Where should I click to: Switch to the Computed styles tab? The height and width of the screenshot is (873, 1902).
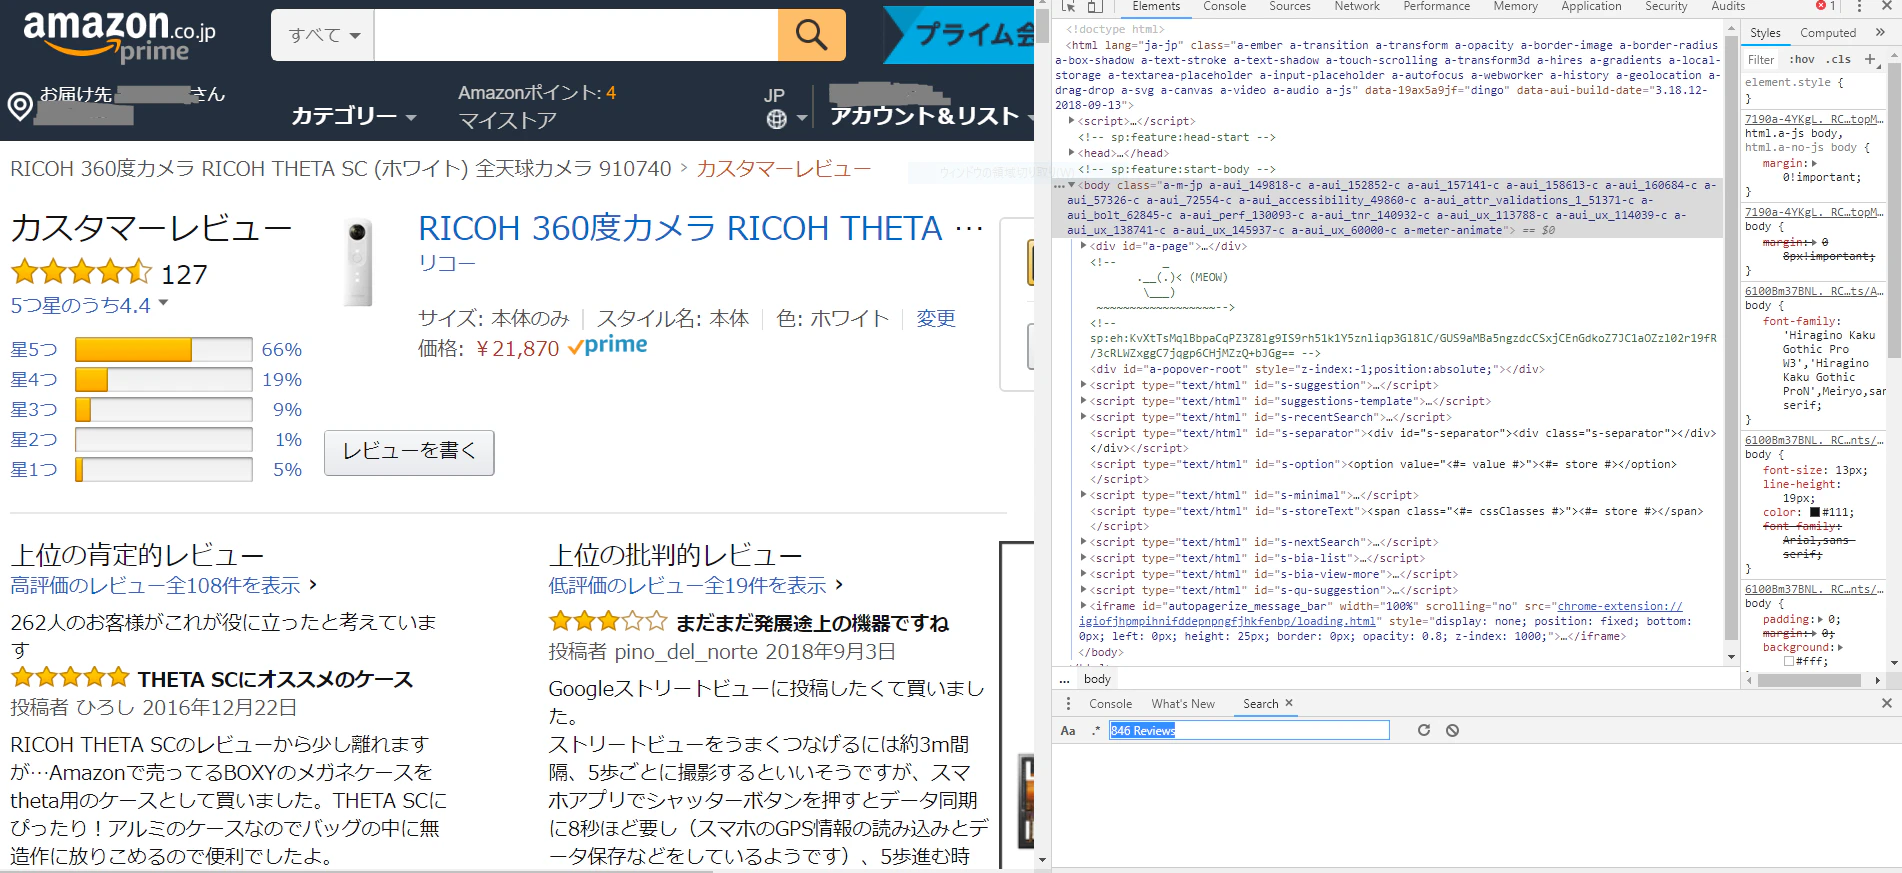point(1828,33)
